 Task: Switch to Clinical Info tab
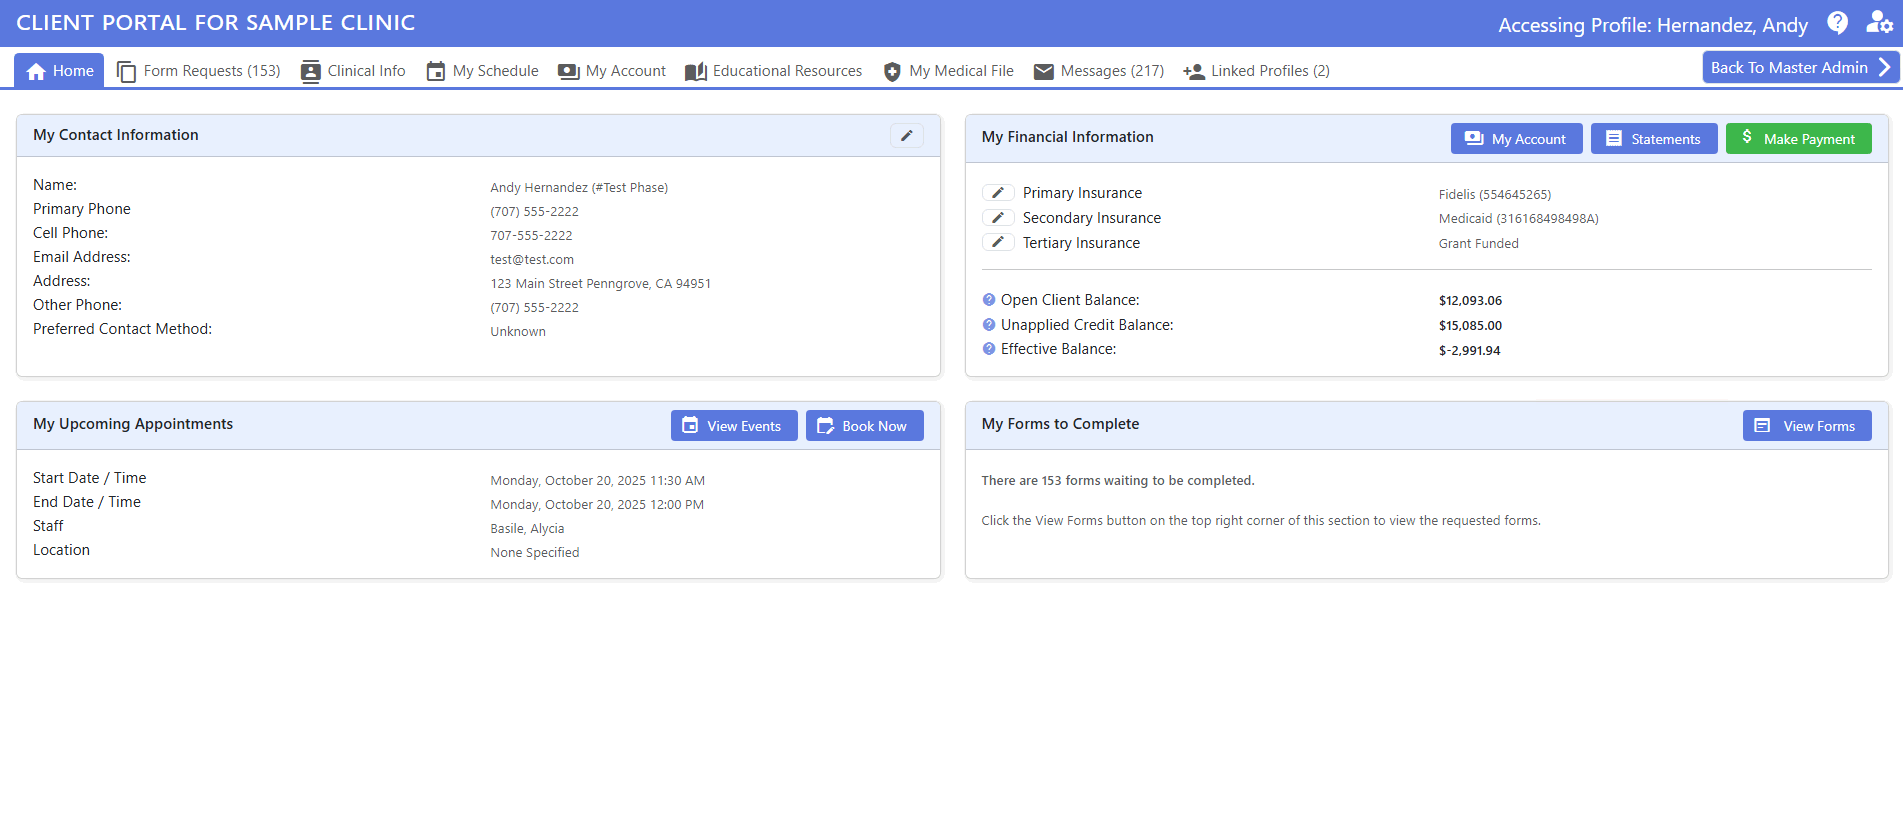click(353, 71)
